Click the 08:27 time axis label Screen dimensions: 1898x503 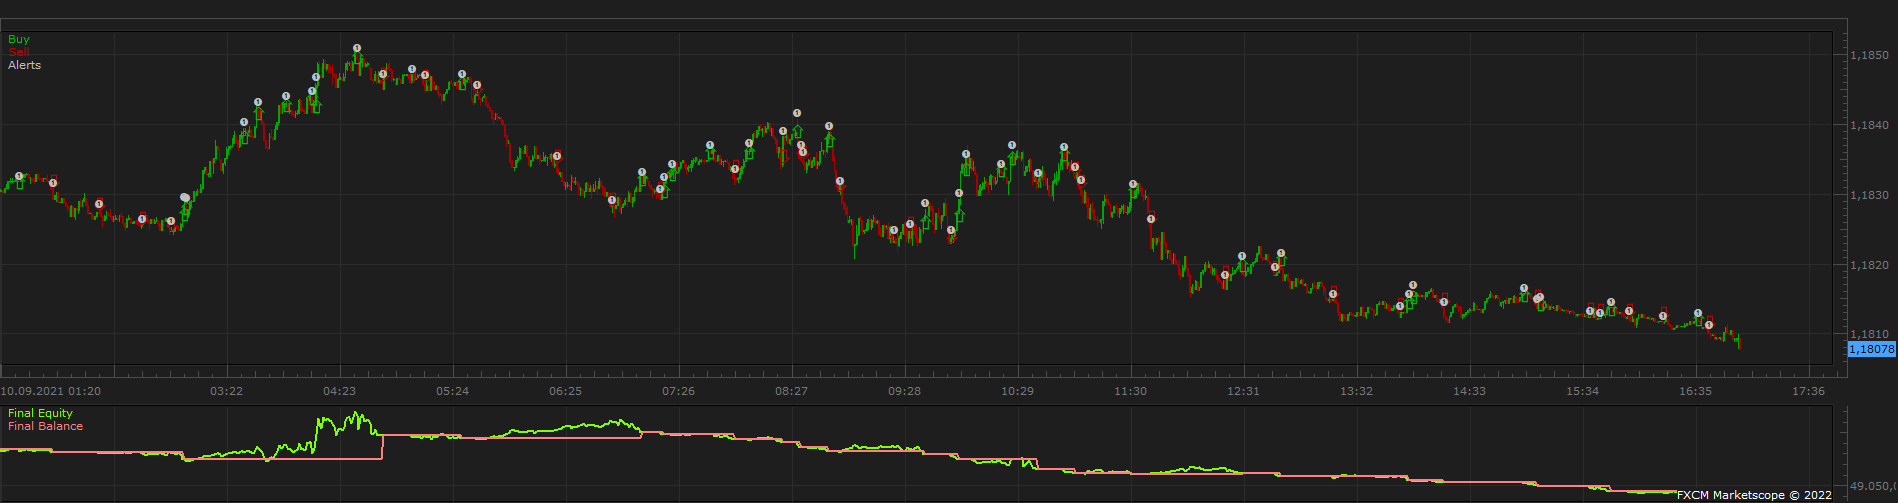point(791,391)
